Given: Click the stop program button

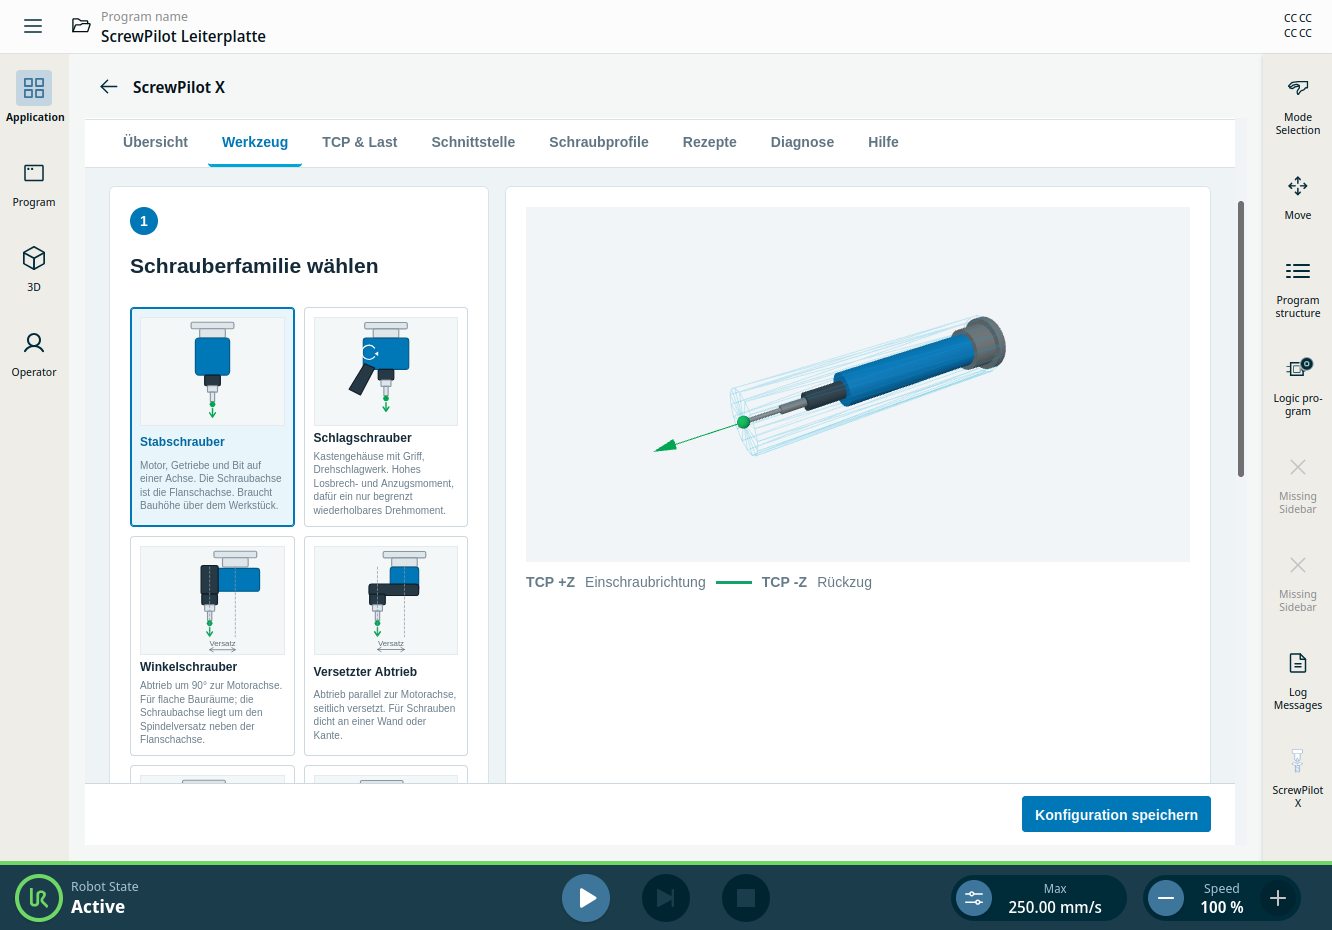Looking at the screenshot, I should tap(746, 898).
